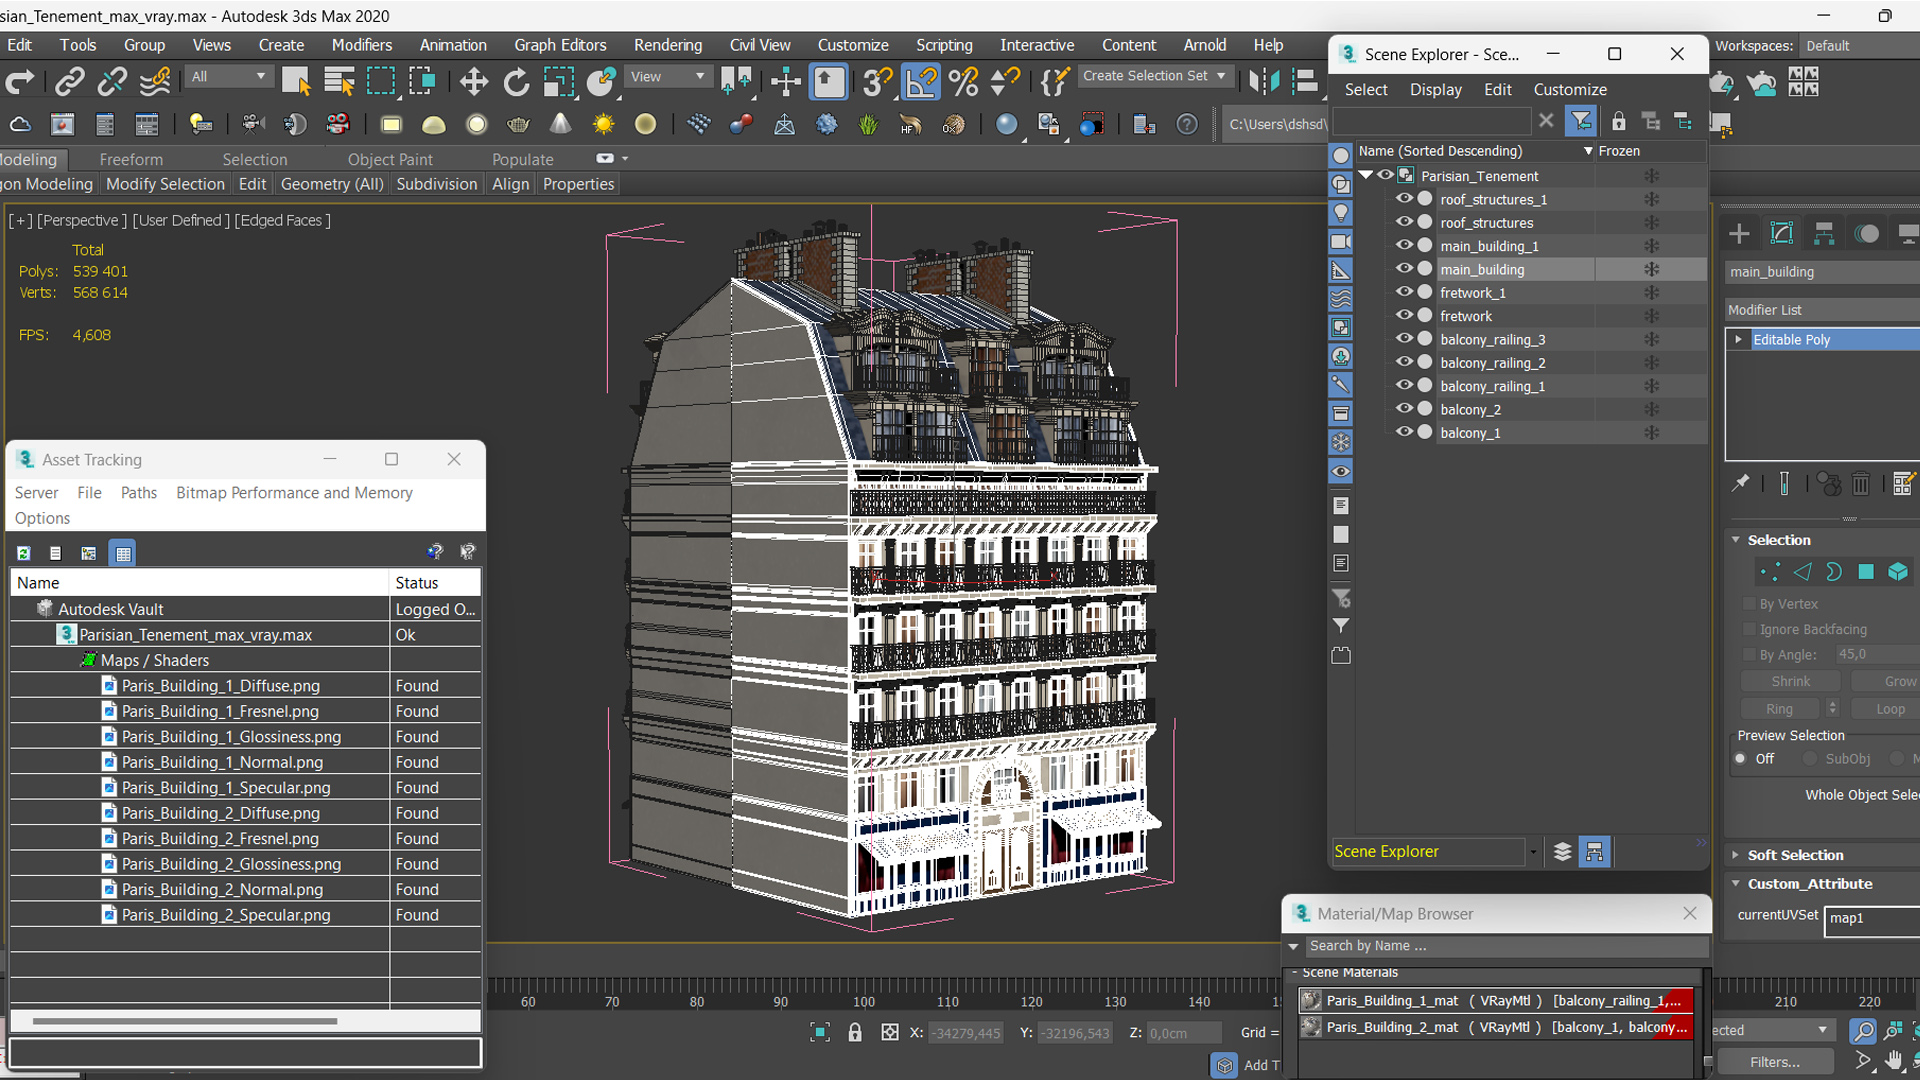This screenshot has height=1080, width=1920.
Task: Open the Modifier List dropdown
Action: click(1822, 310)
